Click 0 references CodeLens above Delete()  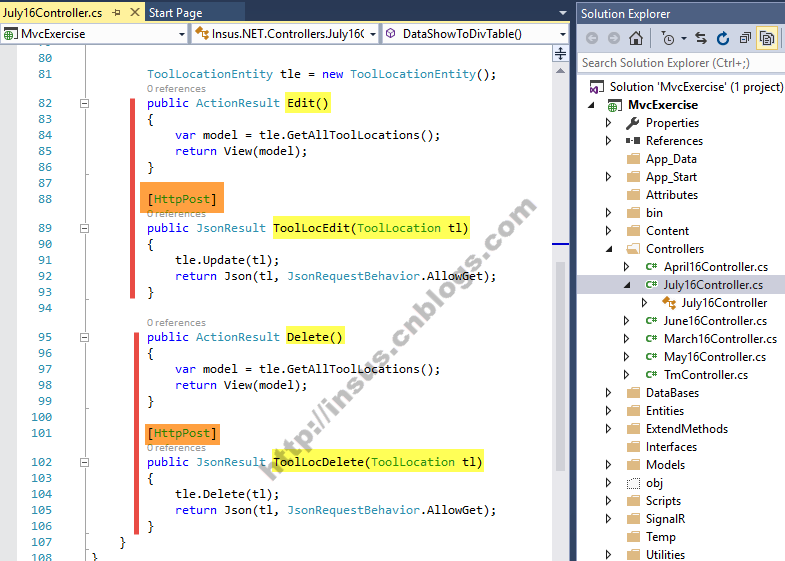click(176, 323)
